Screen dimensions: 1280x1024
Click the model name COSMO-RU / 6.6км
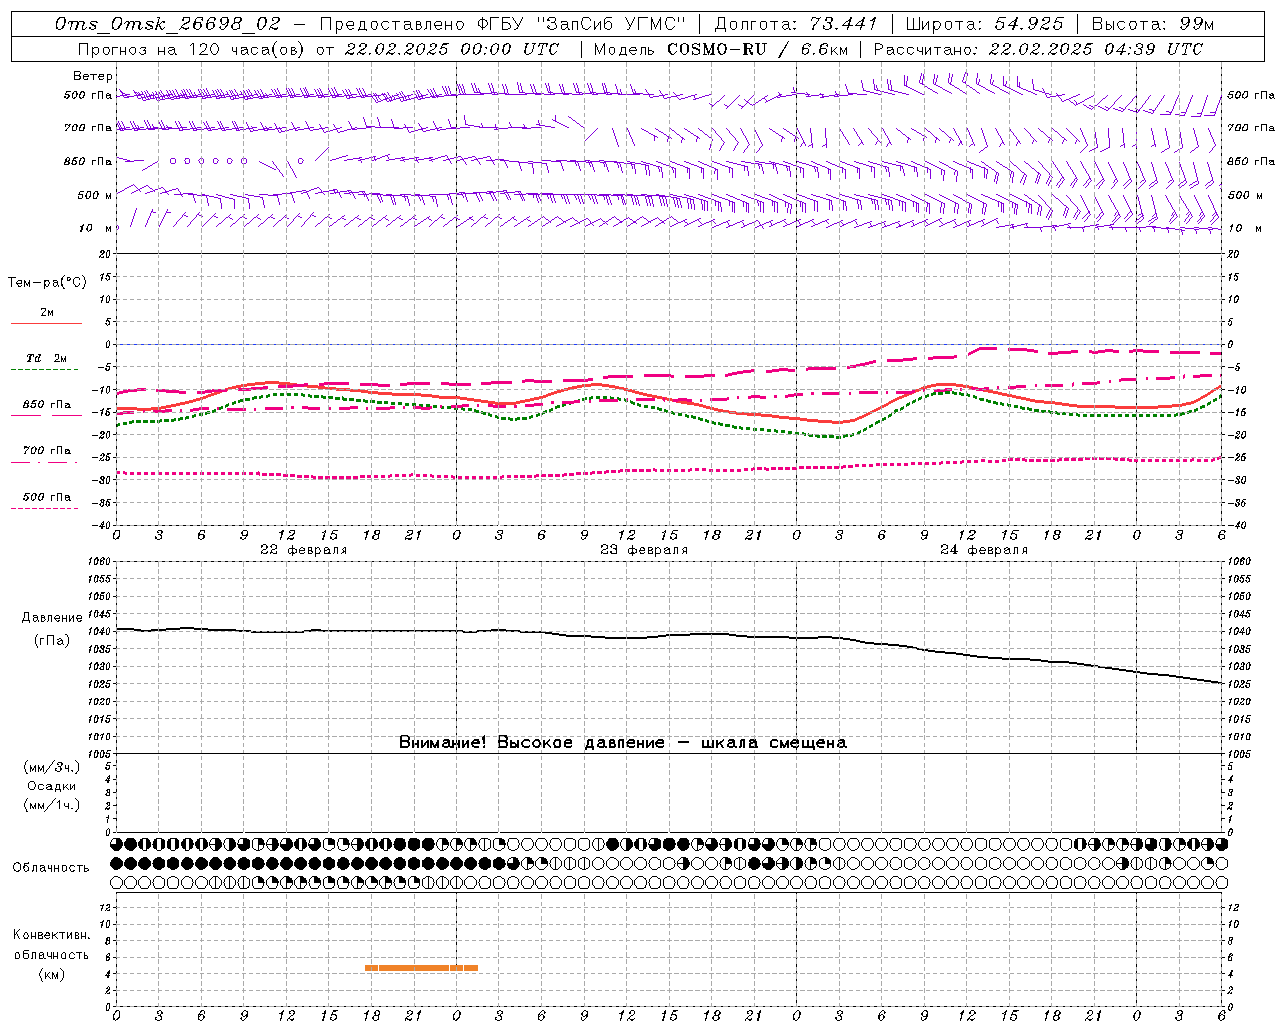[x=757, y=48]
